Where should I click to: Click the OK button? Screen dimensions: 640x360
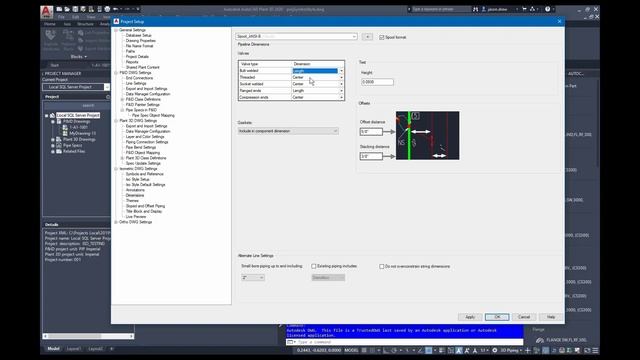497,317
